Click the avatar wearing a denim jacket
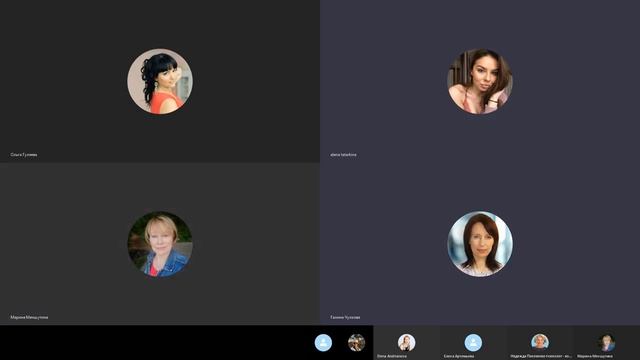 click(x=160, y=244)
